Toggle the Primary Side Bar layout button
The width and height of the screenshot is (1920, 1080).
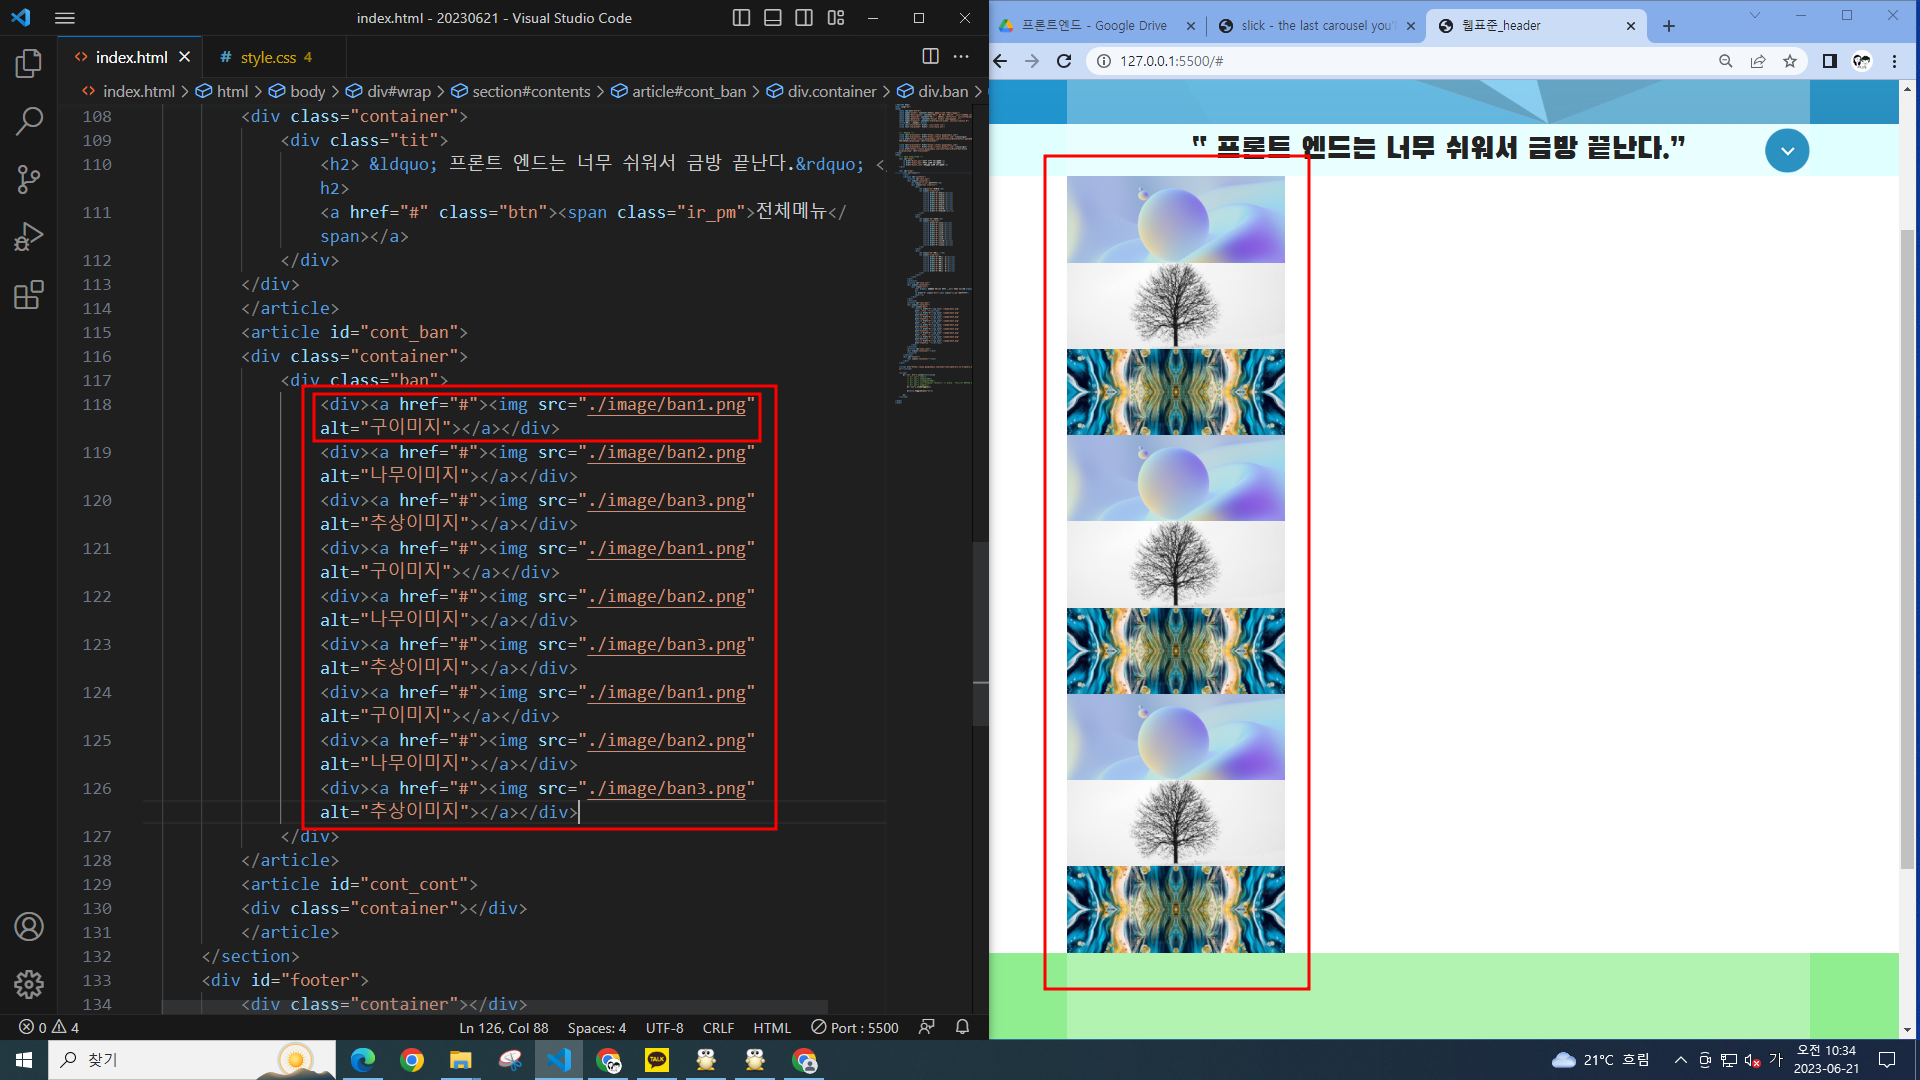point(741,18)
